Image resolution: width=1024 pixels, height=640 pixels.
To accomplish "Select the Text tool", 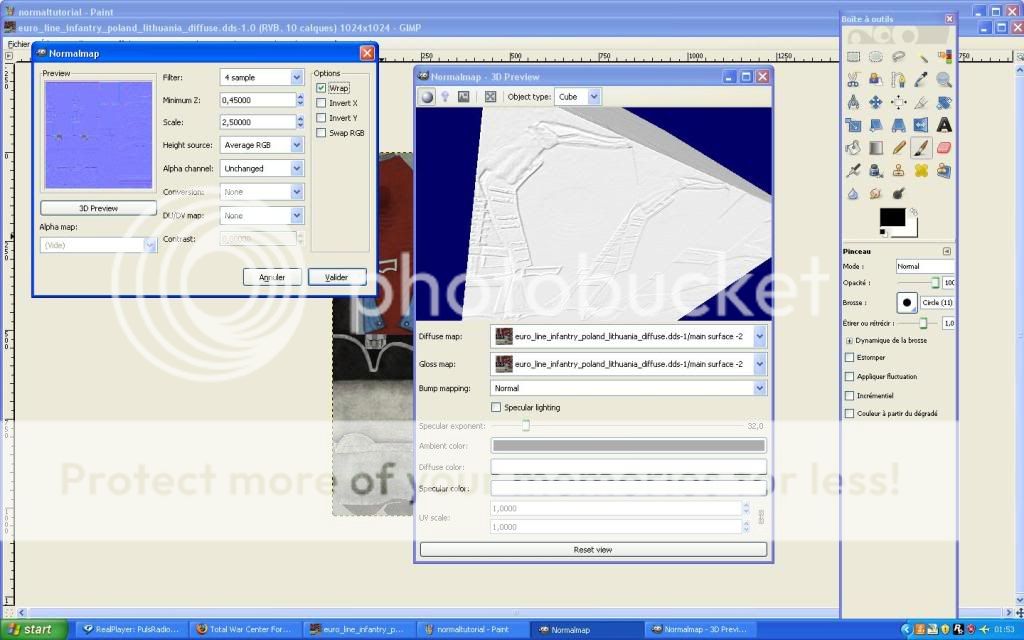I will (944, 125).
